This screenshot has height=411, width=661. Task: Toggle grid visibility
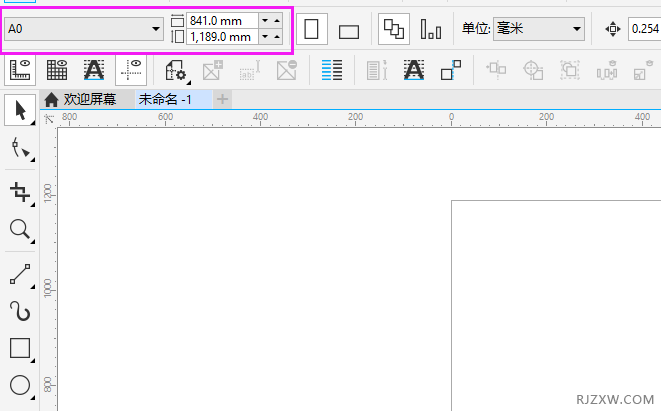(57, 70)
